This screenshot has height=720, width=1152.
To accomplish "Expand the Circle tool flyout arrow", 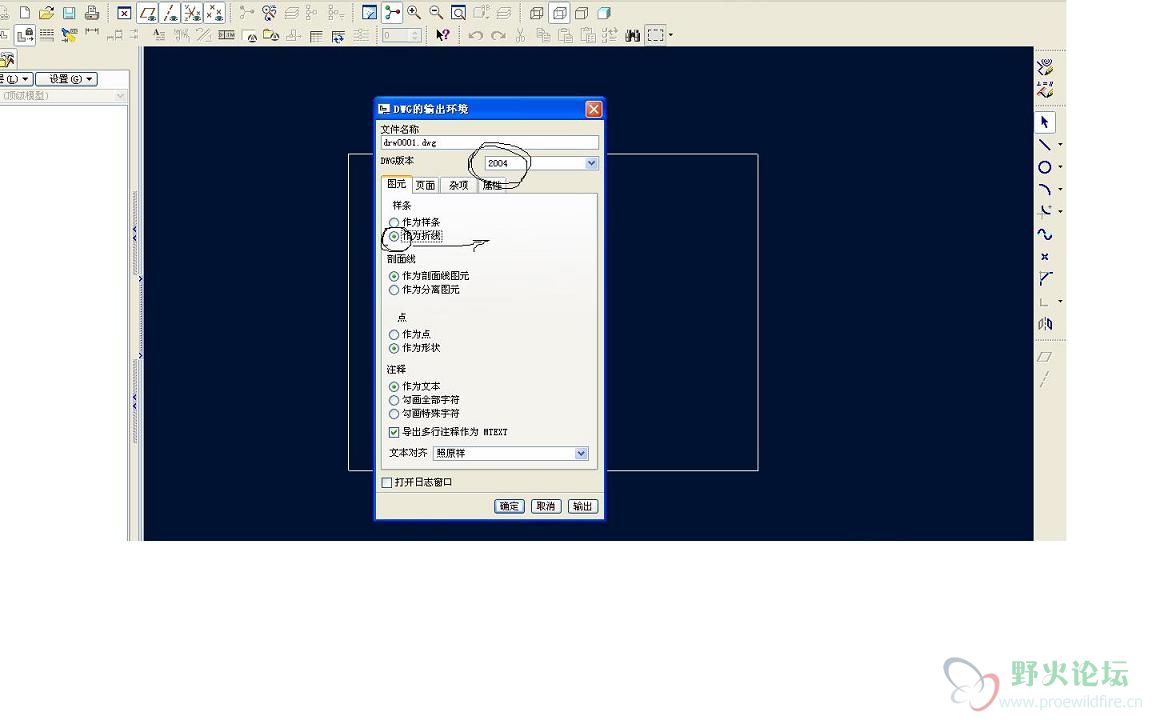I will pos(1060,168).
